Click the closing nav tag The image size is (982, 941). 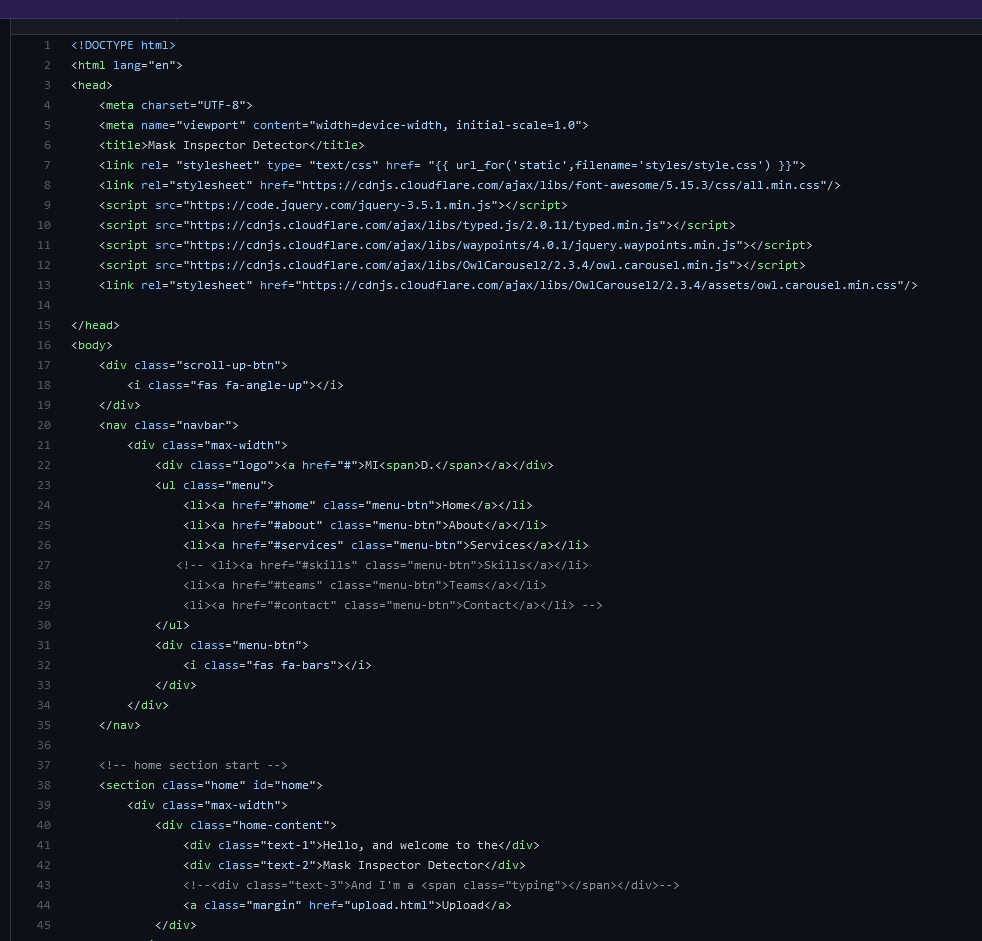120,726
